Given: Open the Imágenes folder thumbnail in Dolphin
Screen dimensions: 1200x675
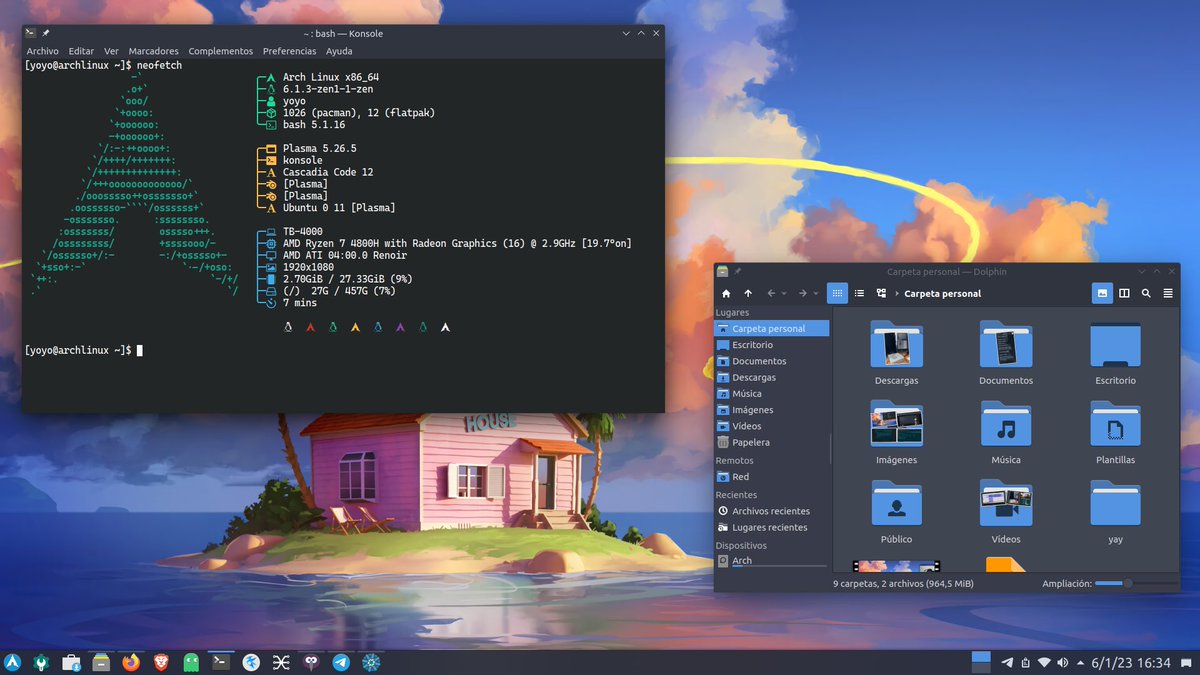Looking at the screenshot, I should pyautogui.click(x=896, y=425).
